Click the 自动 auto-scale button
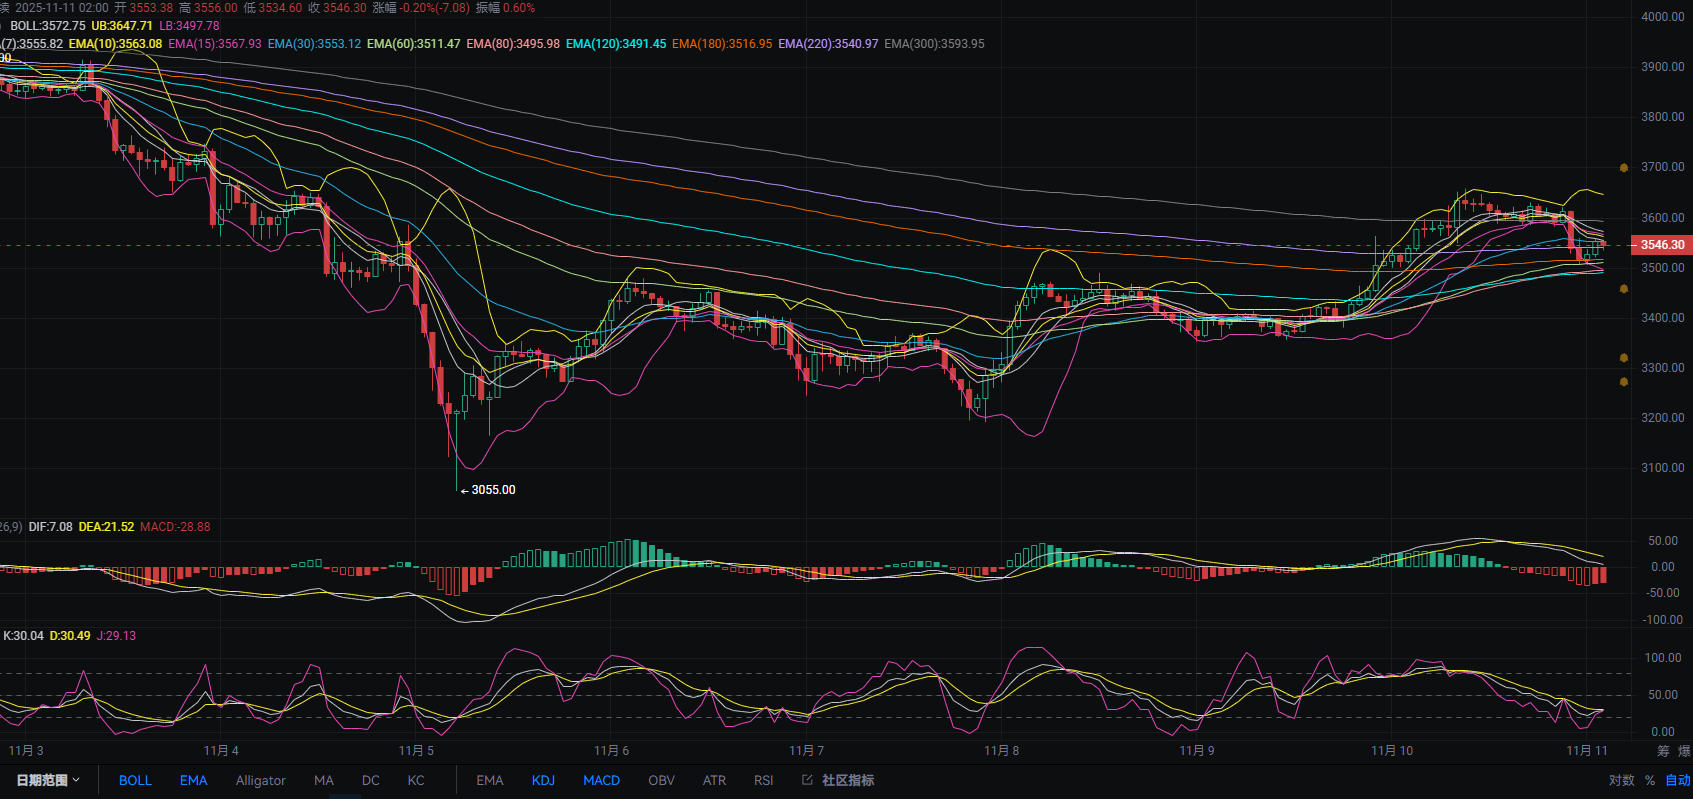The height and width of the screenshot is (799, 1693). point(1677,780)
